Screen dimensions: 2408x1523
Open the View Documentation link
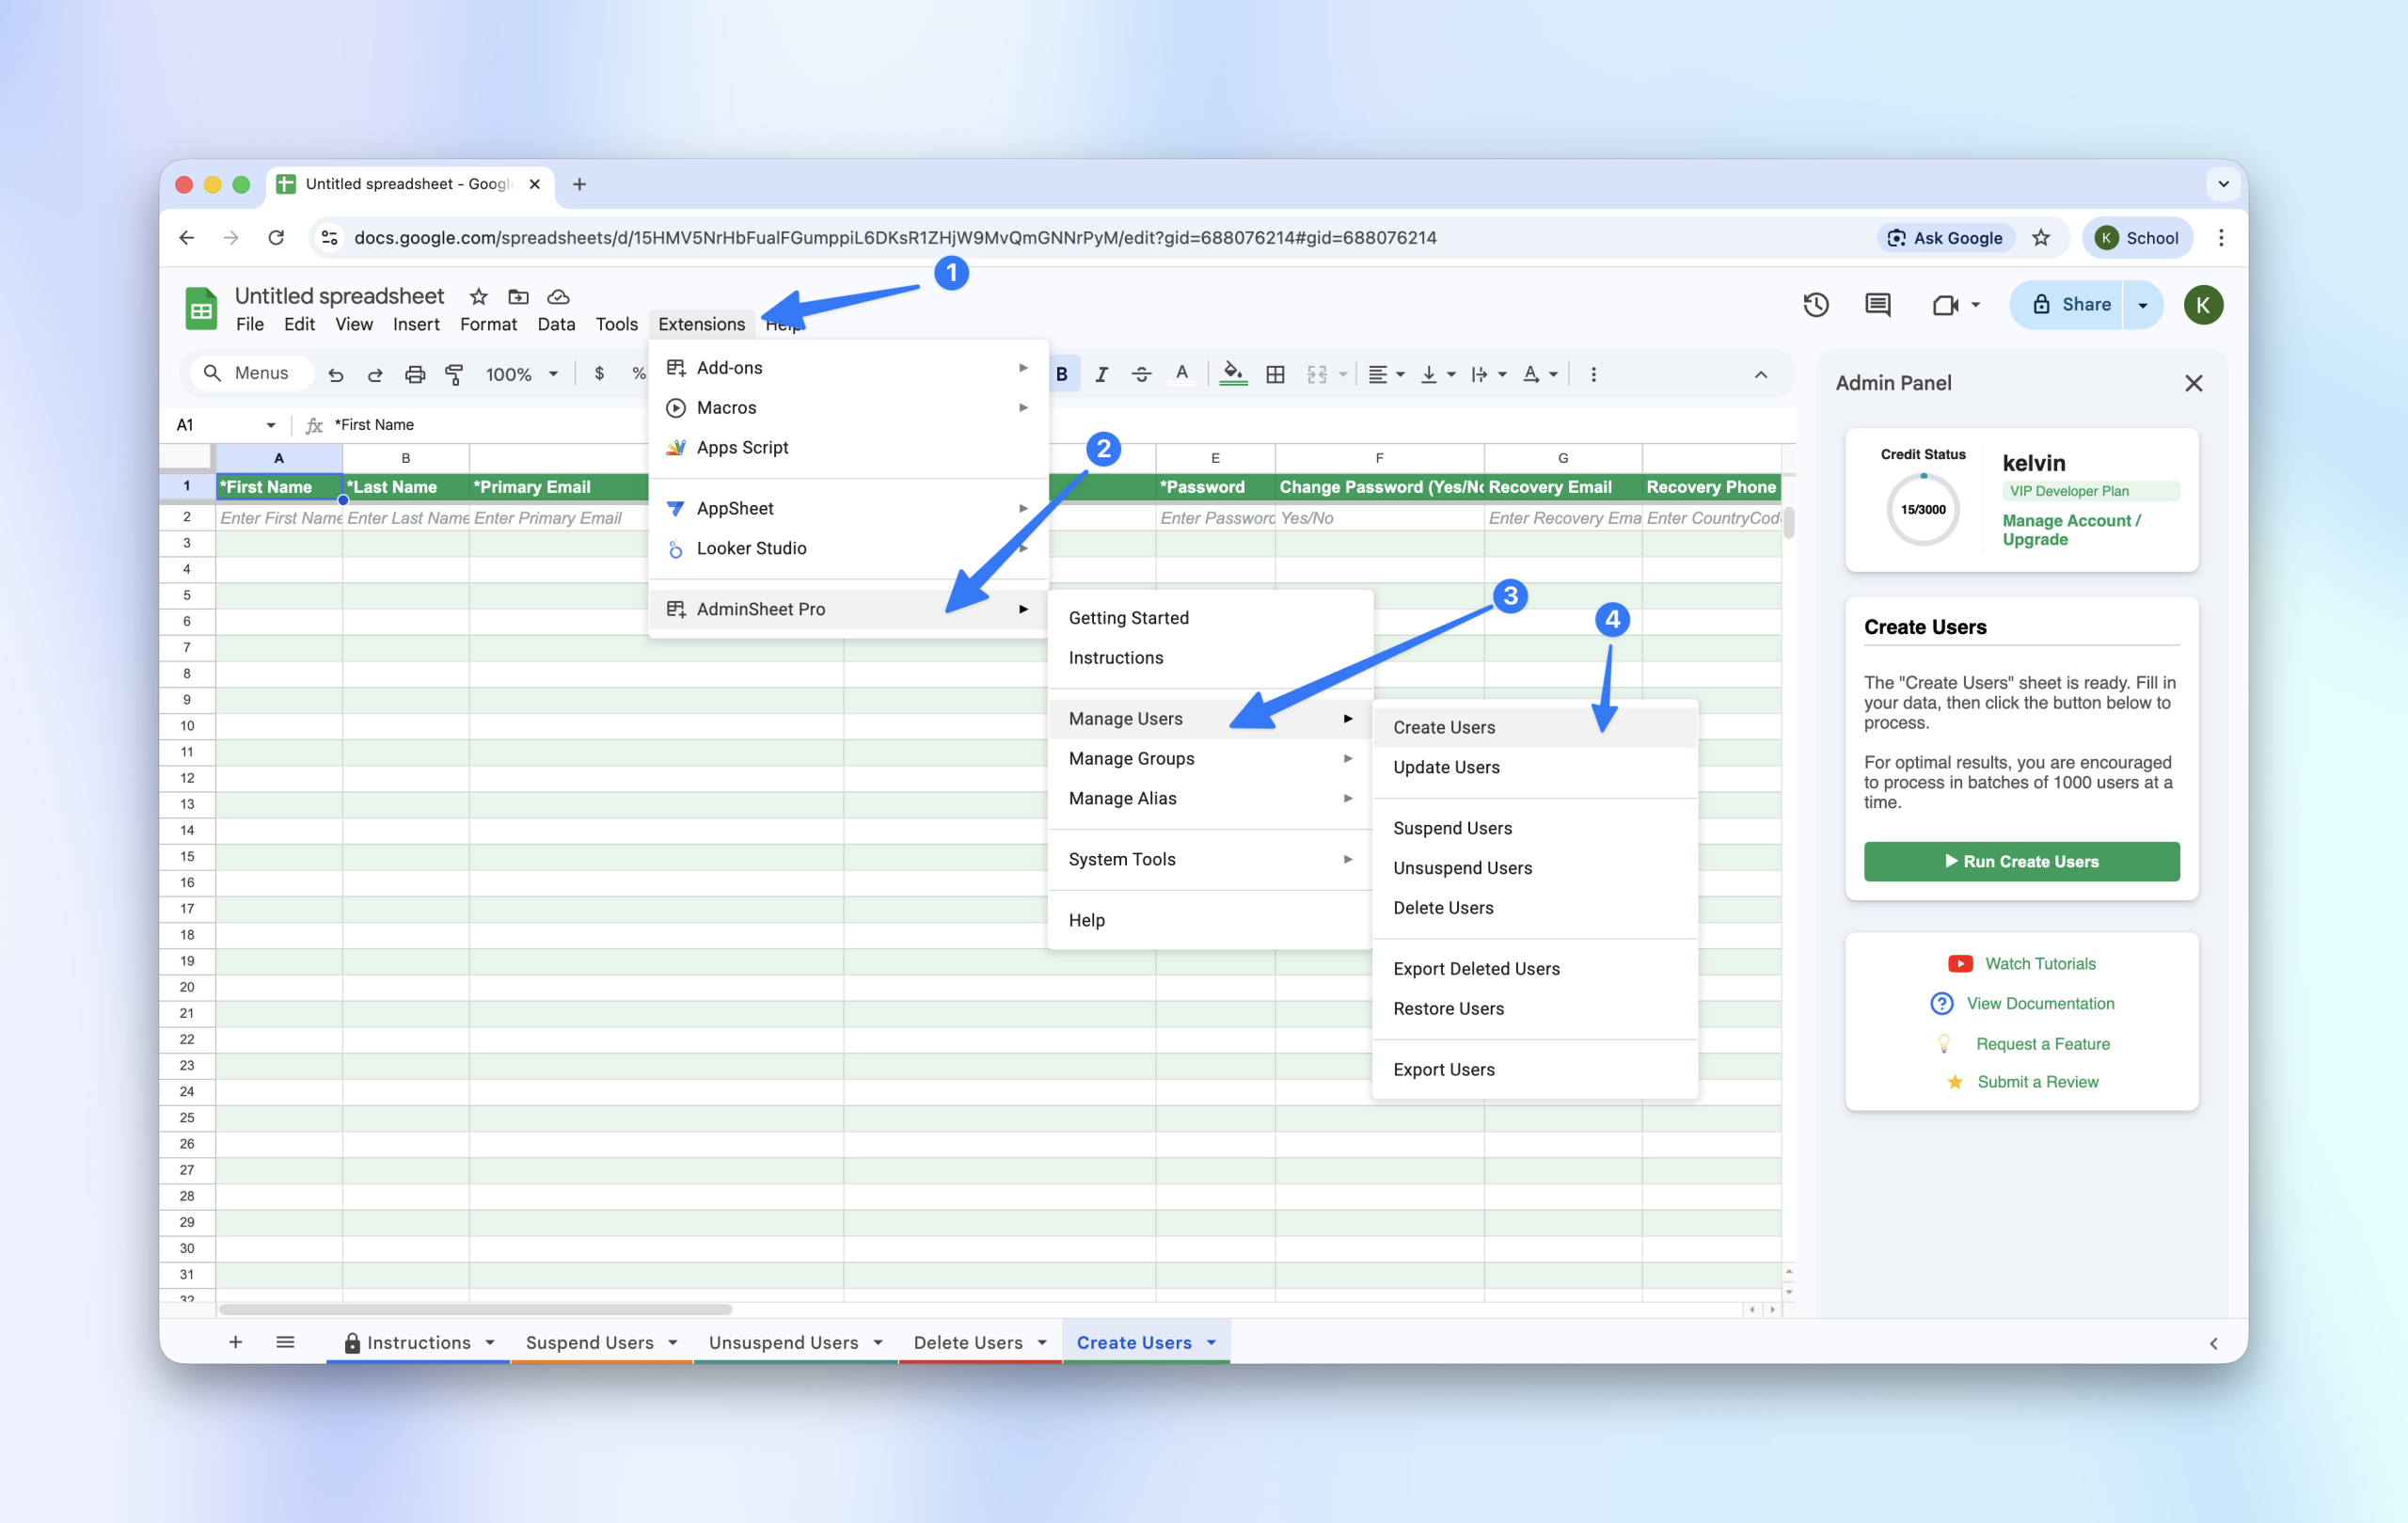pyautogui.click(x=2040, y=1003)
